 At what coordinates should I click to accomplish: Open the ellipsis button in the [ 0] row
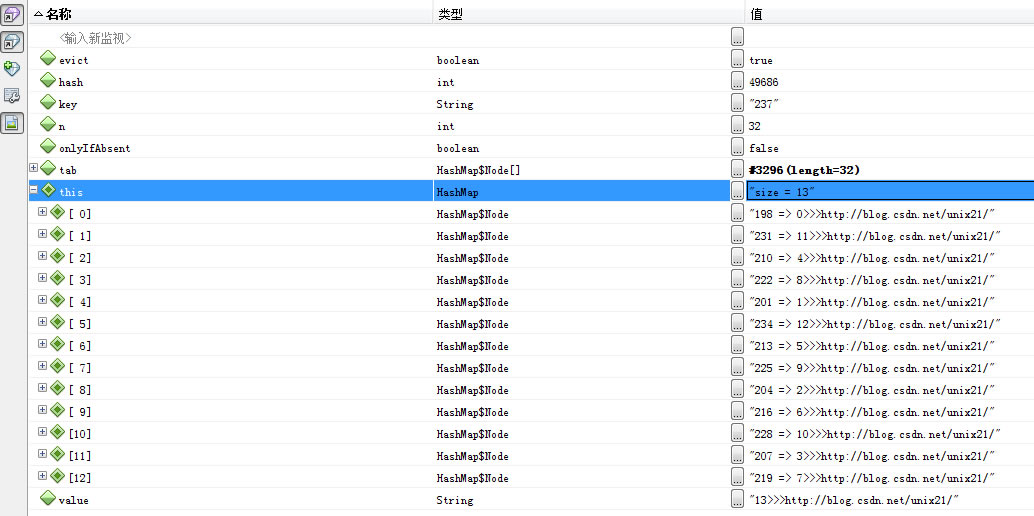coord(737,213)
